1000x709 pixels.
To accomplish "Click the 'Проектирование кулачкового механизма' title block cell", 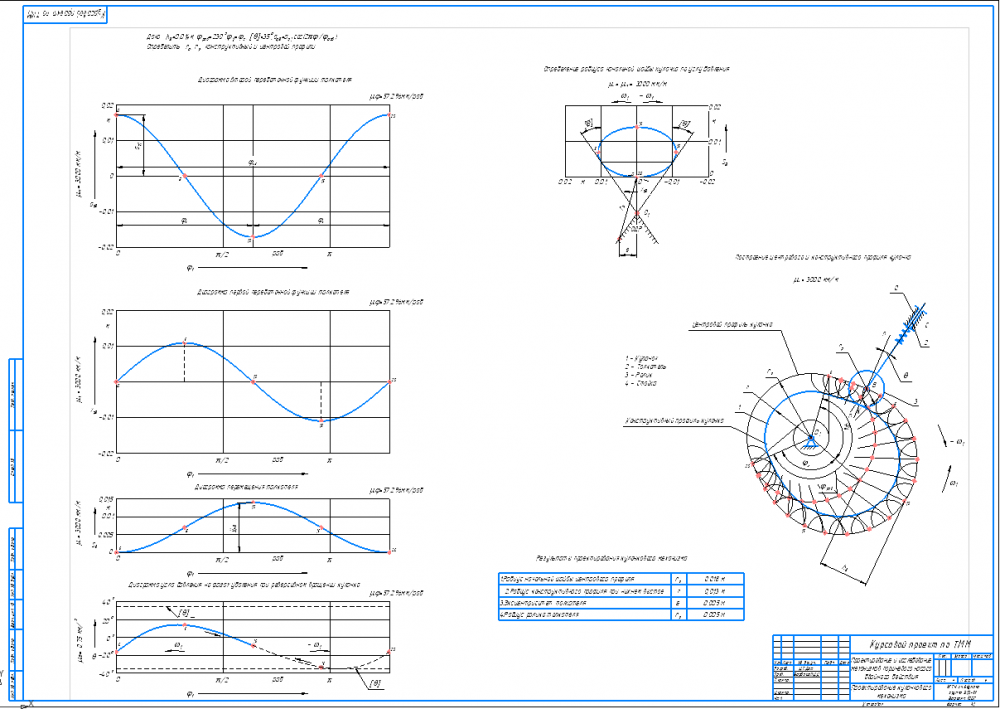I will click(892, 692).
